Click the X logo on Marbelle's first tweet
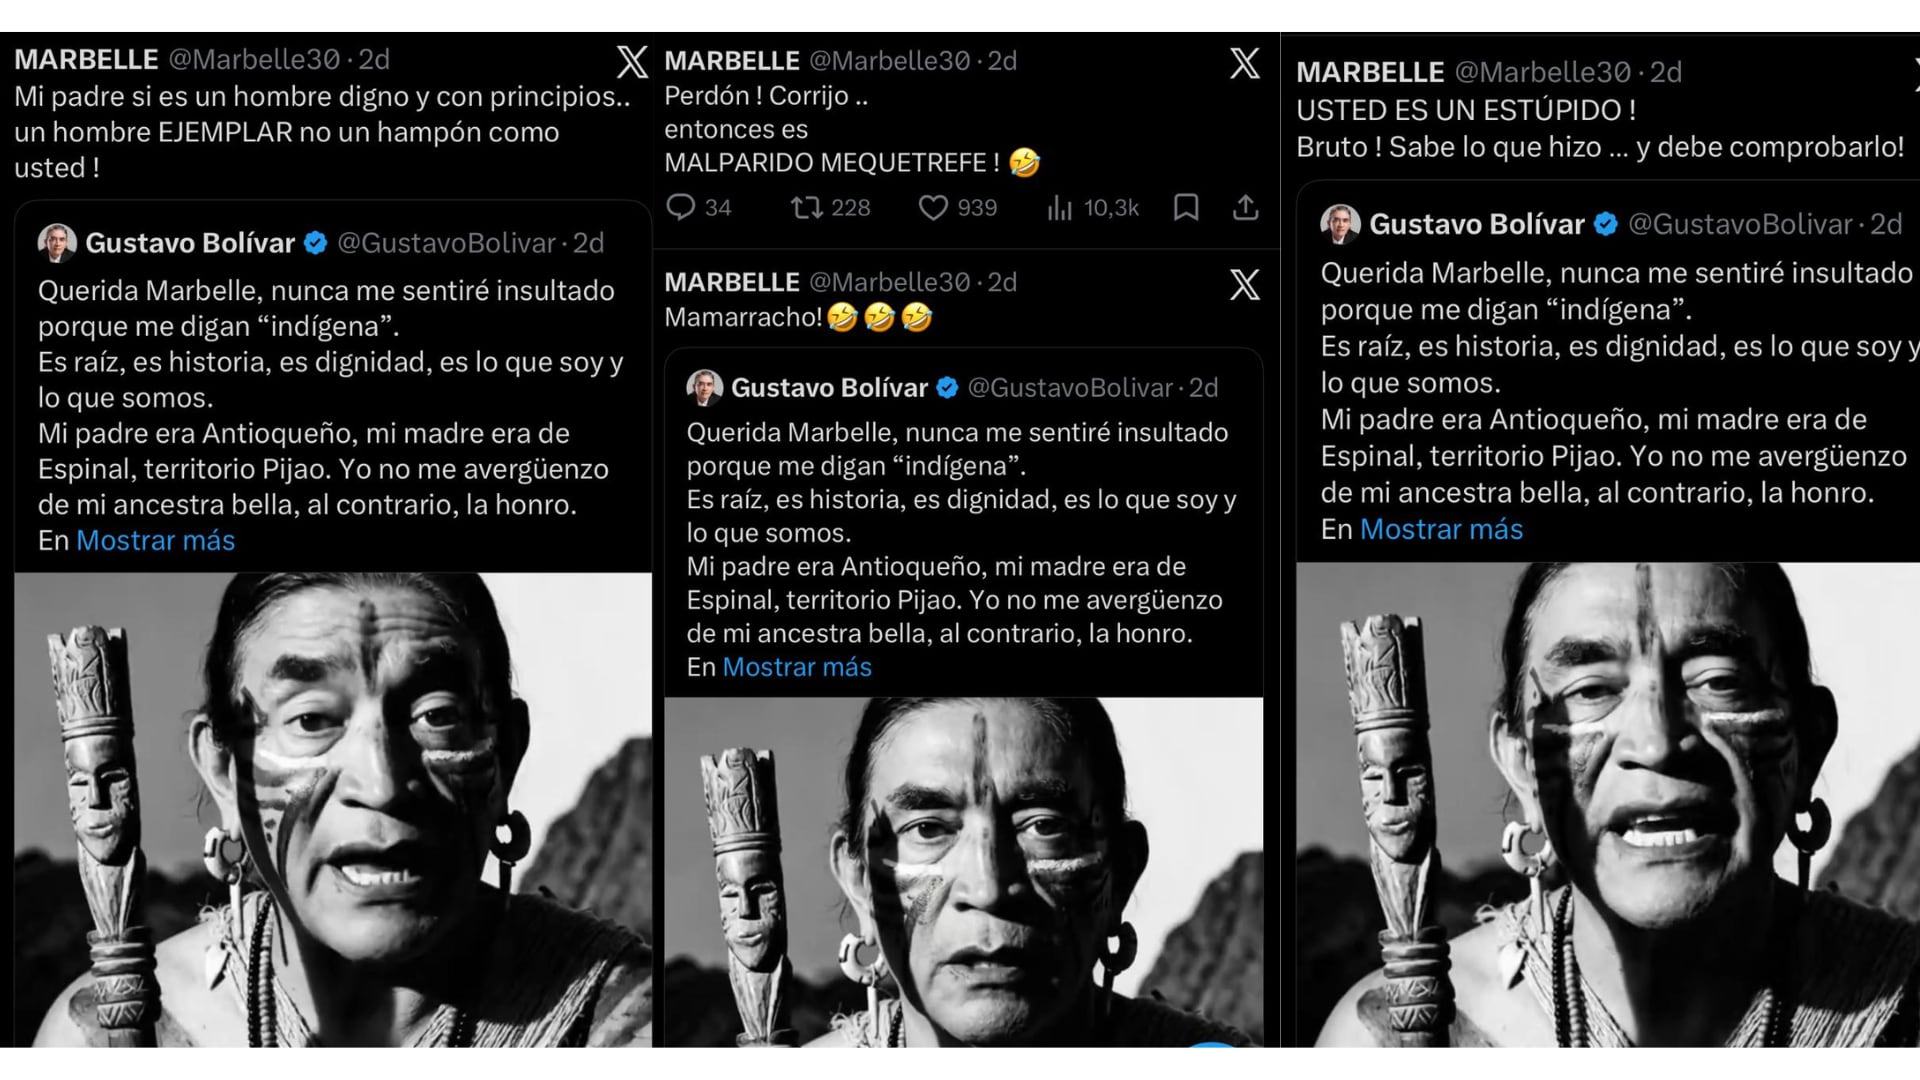 (x=630, y=62)
